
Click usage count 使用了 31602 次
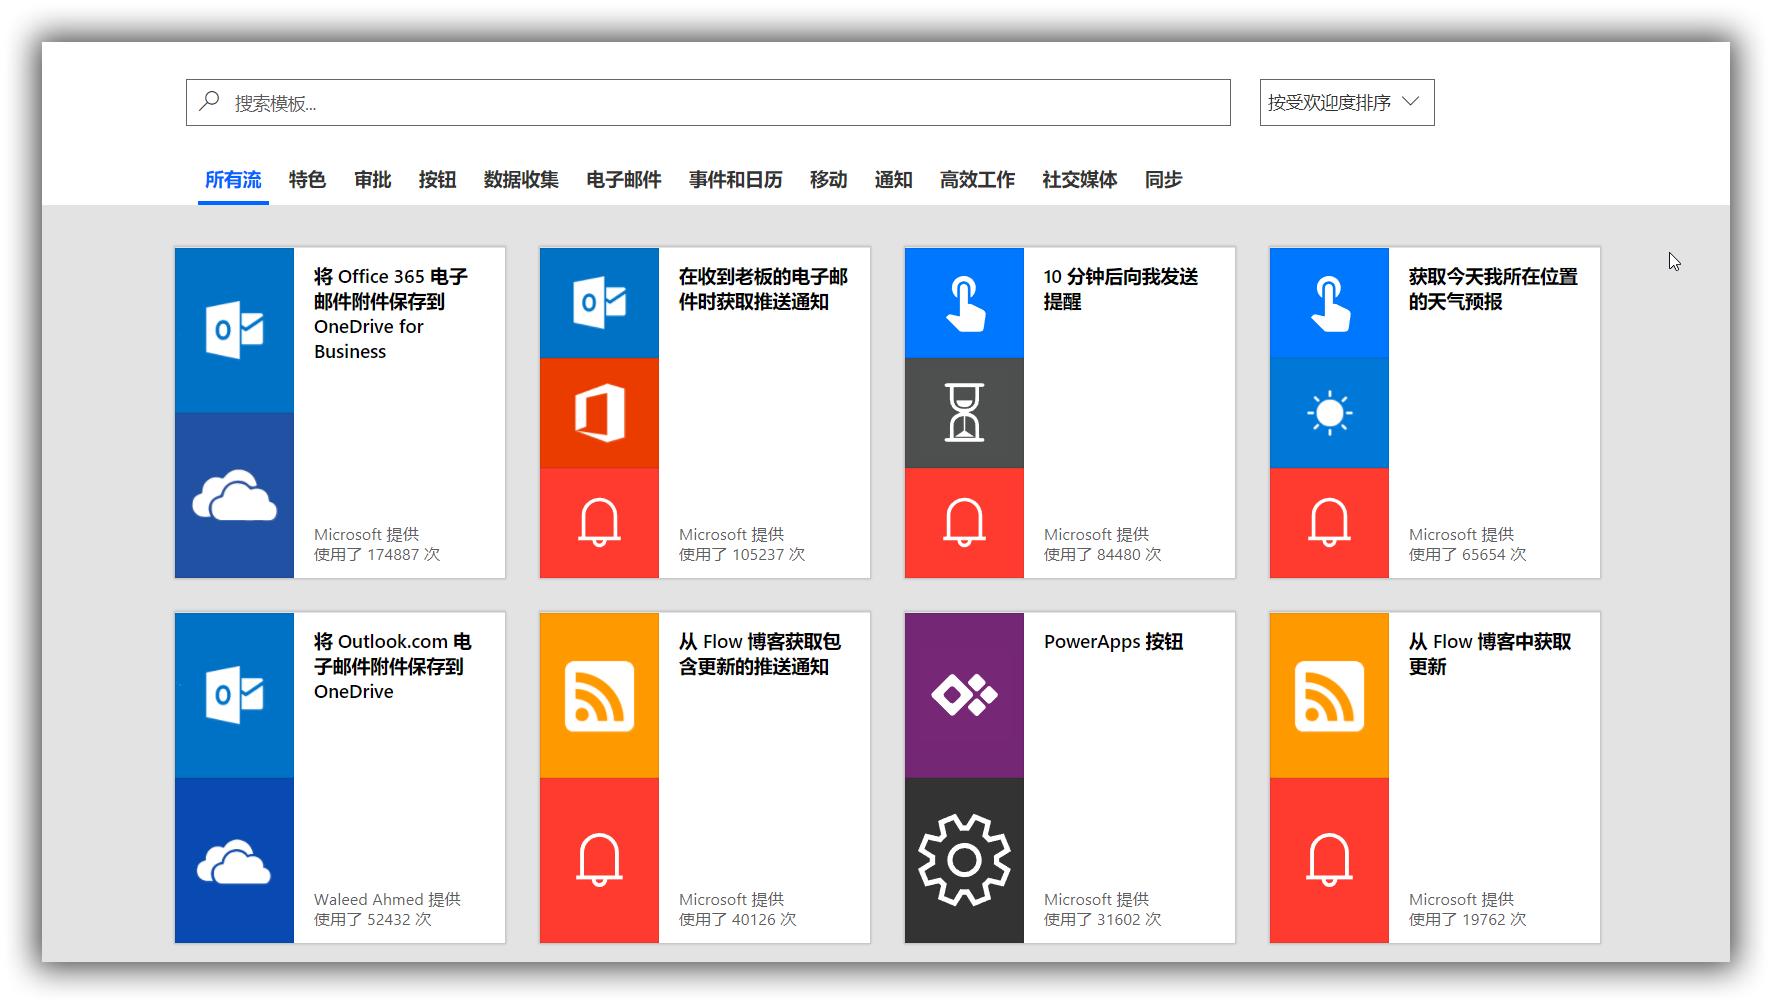(1103, 919)
